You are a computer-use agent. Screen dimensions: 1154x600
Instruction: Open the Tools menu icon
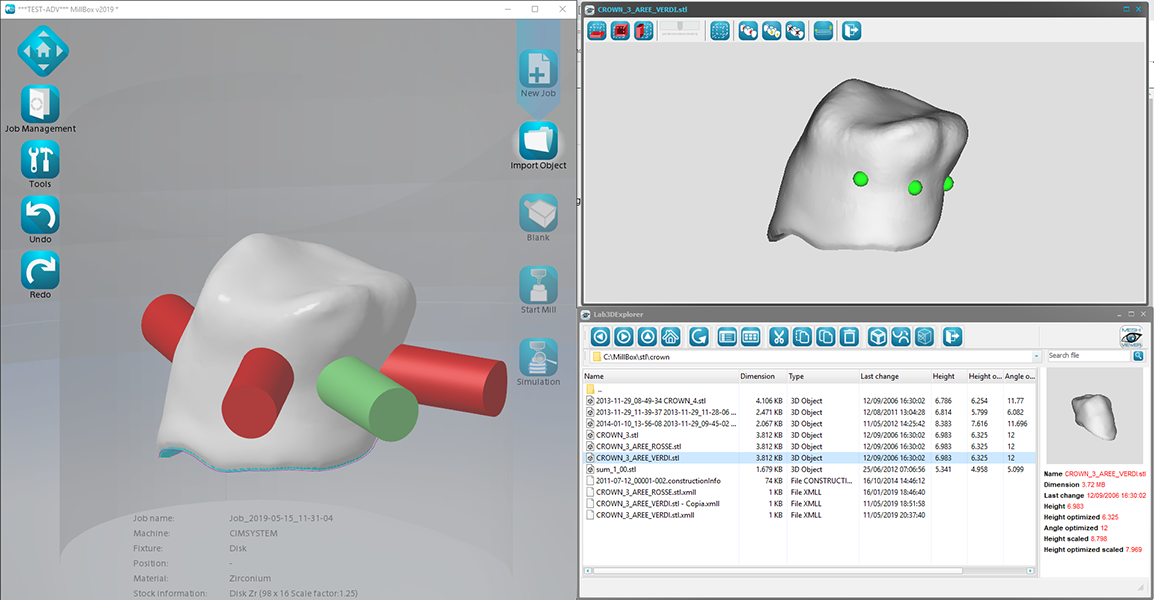tap(40, 160)
